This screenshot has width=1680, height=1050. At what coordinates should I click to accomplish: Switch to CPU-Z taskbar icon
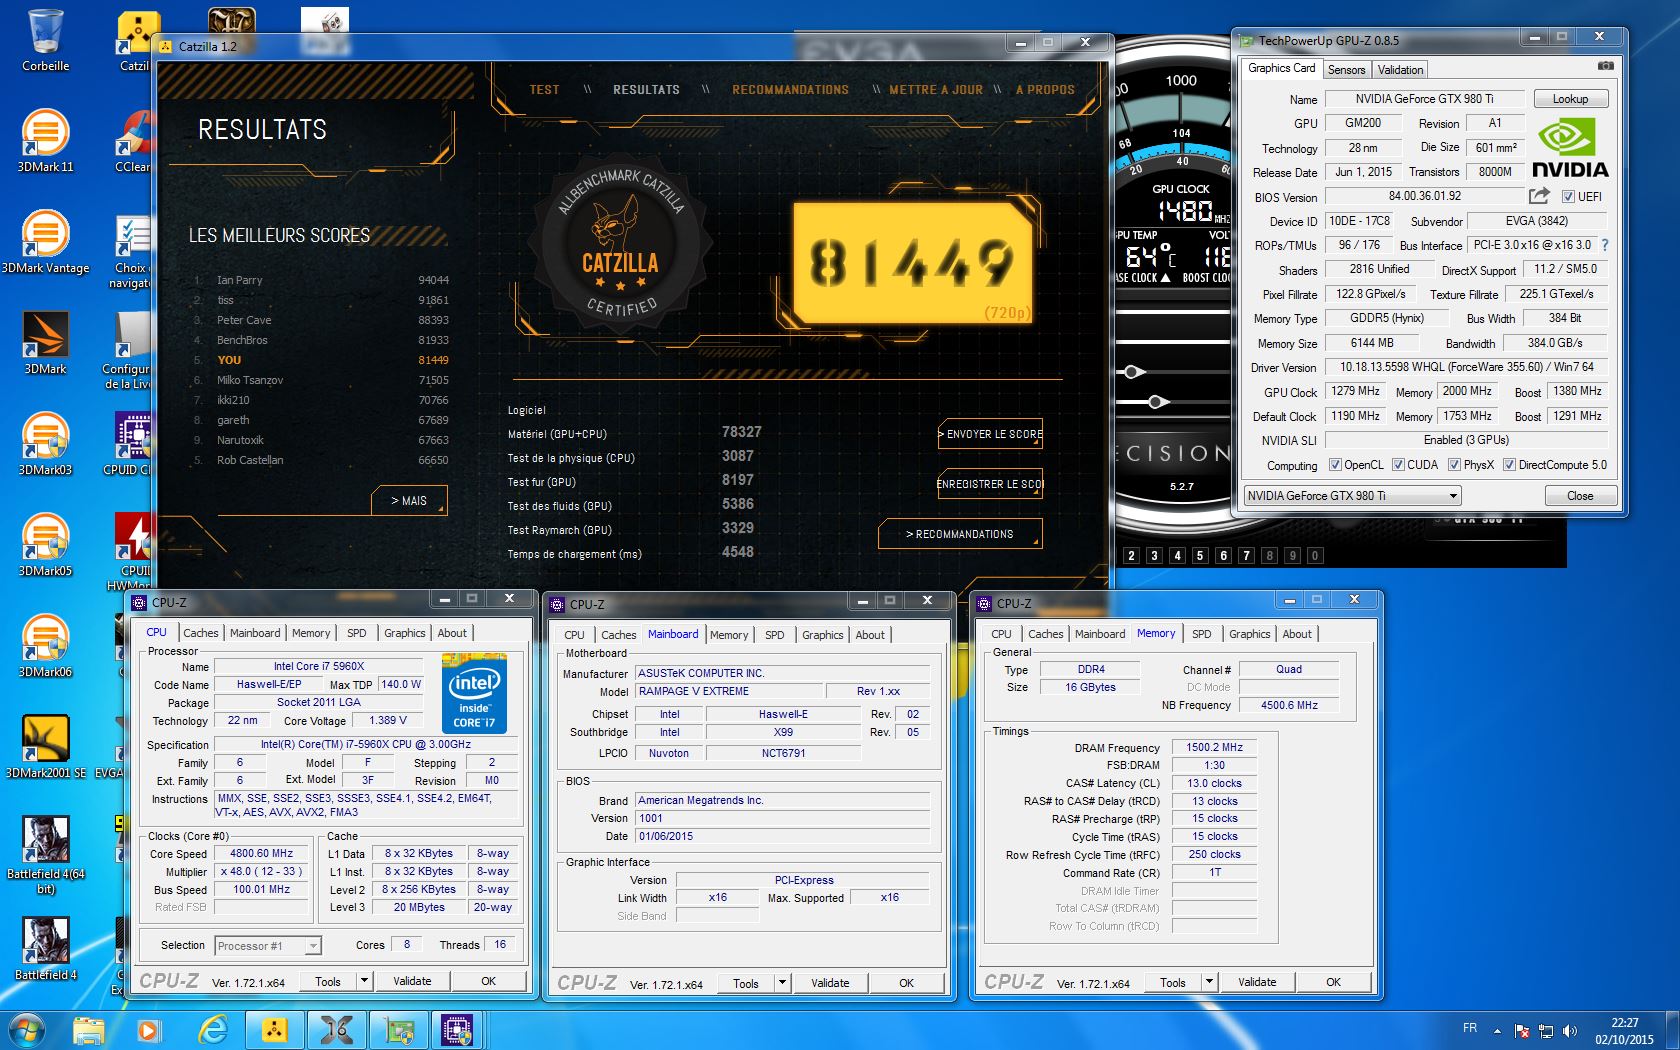(x=458, y=1030)
